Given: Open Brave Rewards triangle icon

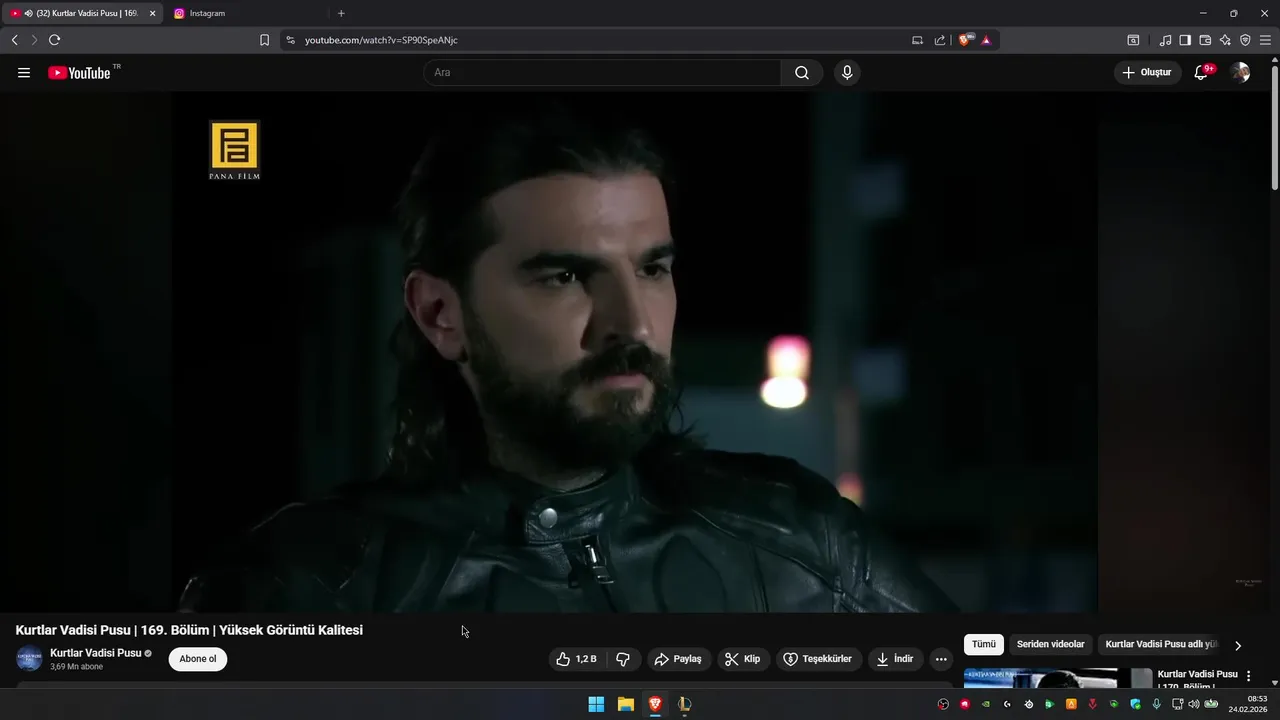Looking at the screenshot, I should pos(986,40).
